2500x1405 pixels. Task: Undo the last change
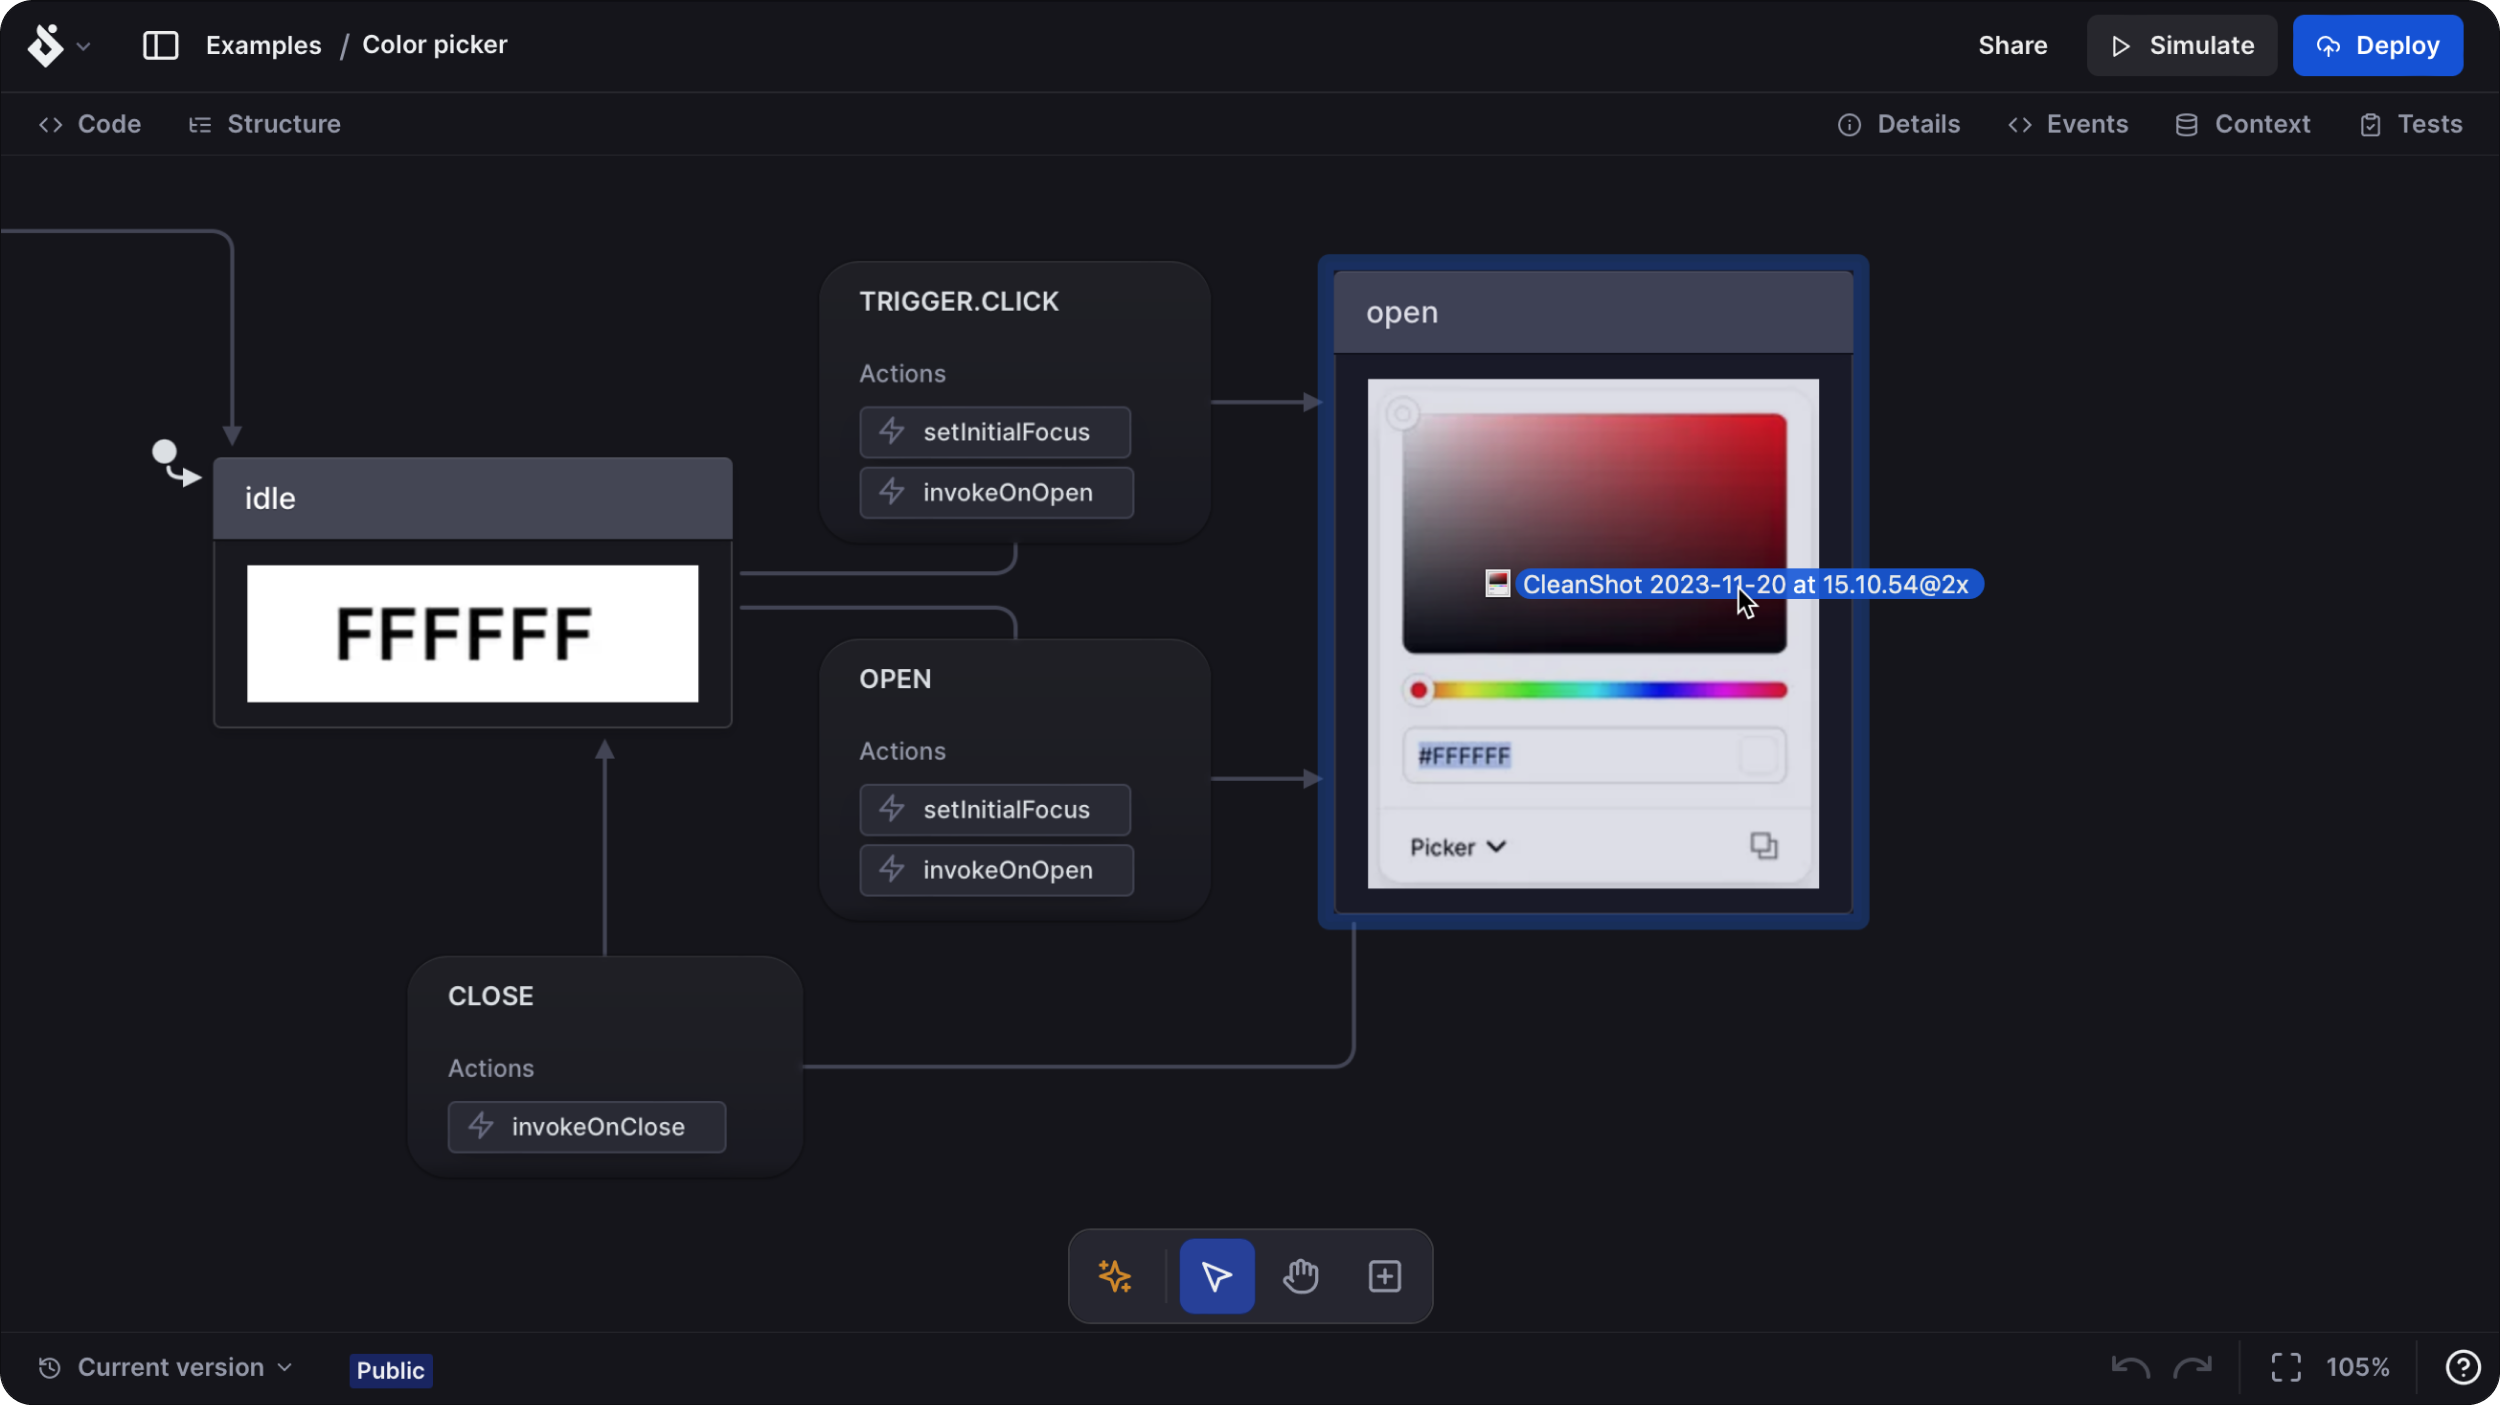point(2130,1366)
